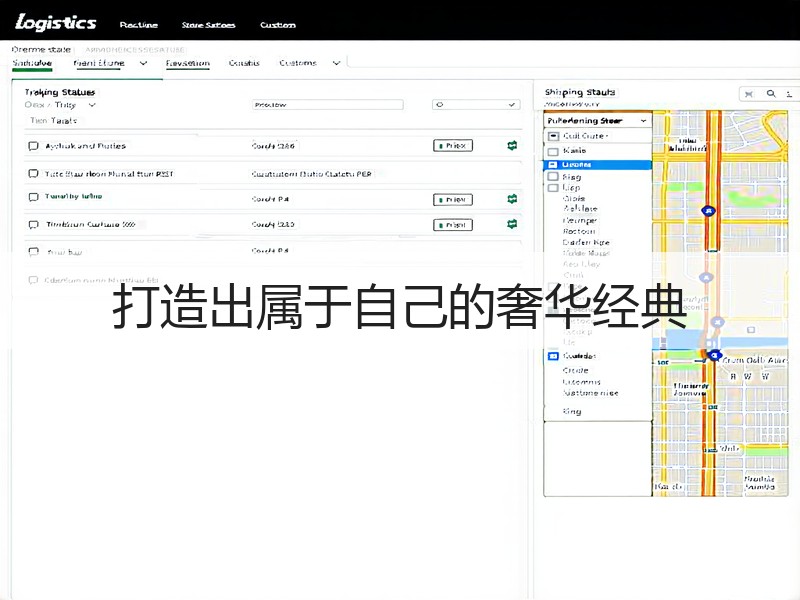Toggle the Cult Crate checkbox atop the list
Viewport: 800px width, 600px height.
coord(554,136)
